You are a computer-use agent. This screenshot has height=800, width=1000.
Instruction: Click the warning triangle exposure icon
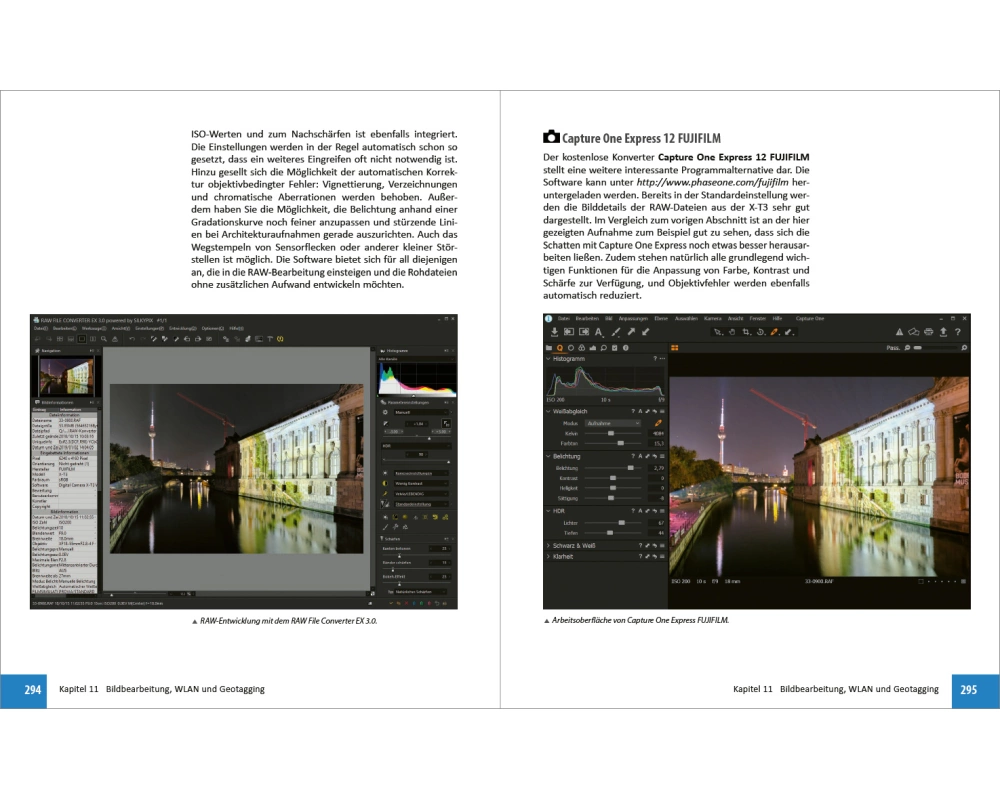pos(899,331)
